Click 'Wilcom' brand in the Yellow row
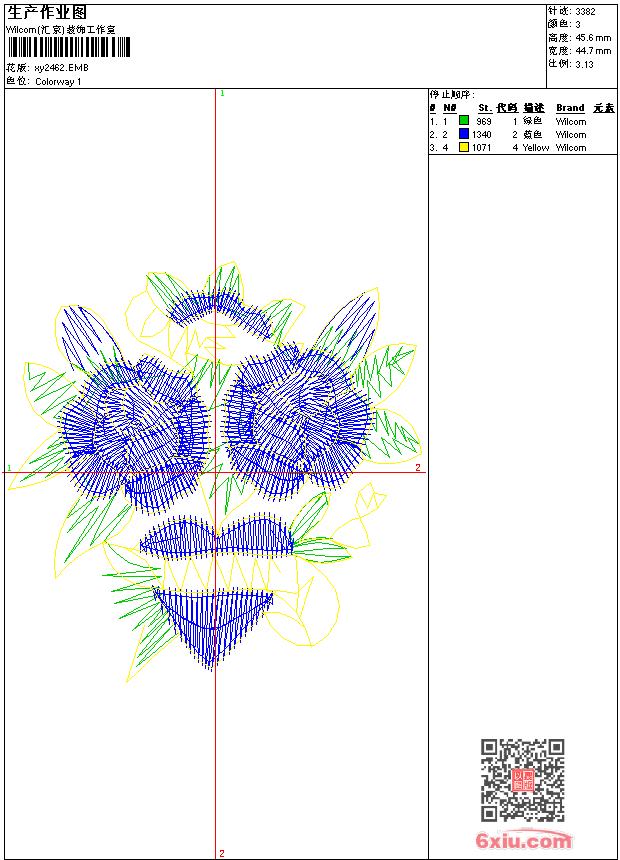The width and height of the screenshot is (620, 860). click(x=571, y=148)
